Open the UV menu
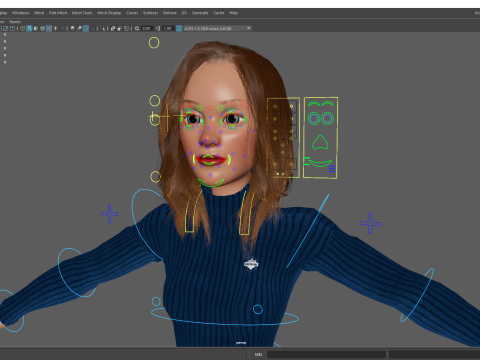Viewport: 480px width, 360px height. [x=184, y=13]
